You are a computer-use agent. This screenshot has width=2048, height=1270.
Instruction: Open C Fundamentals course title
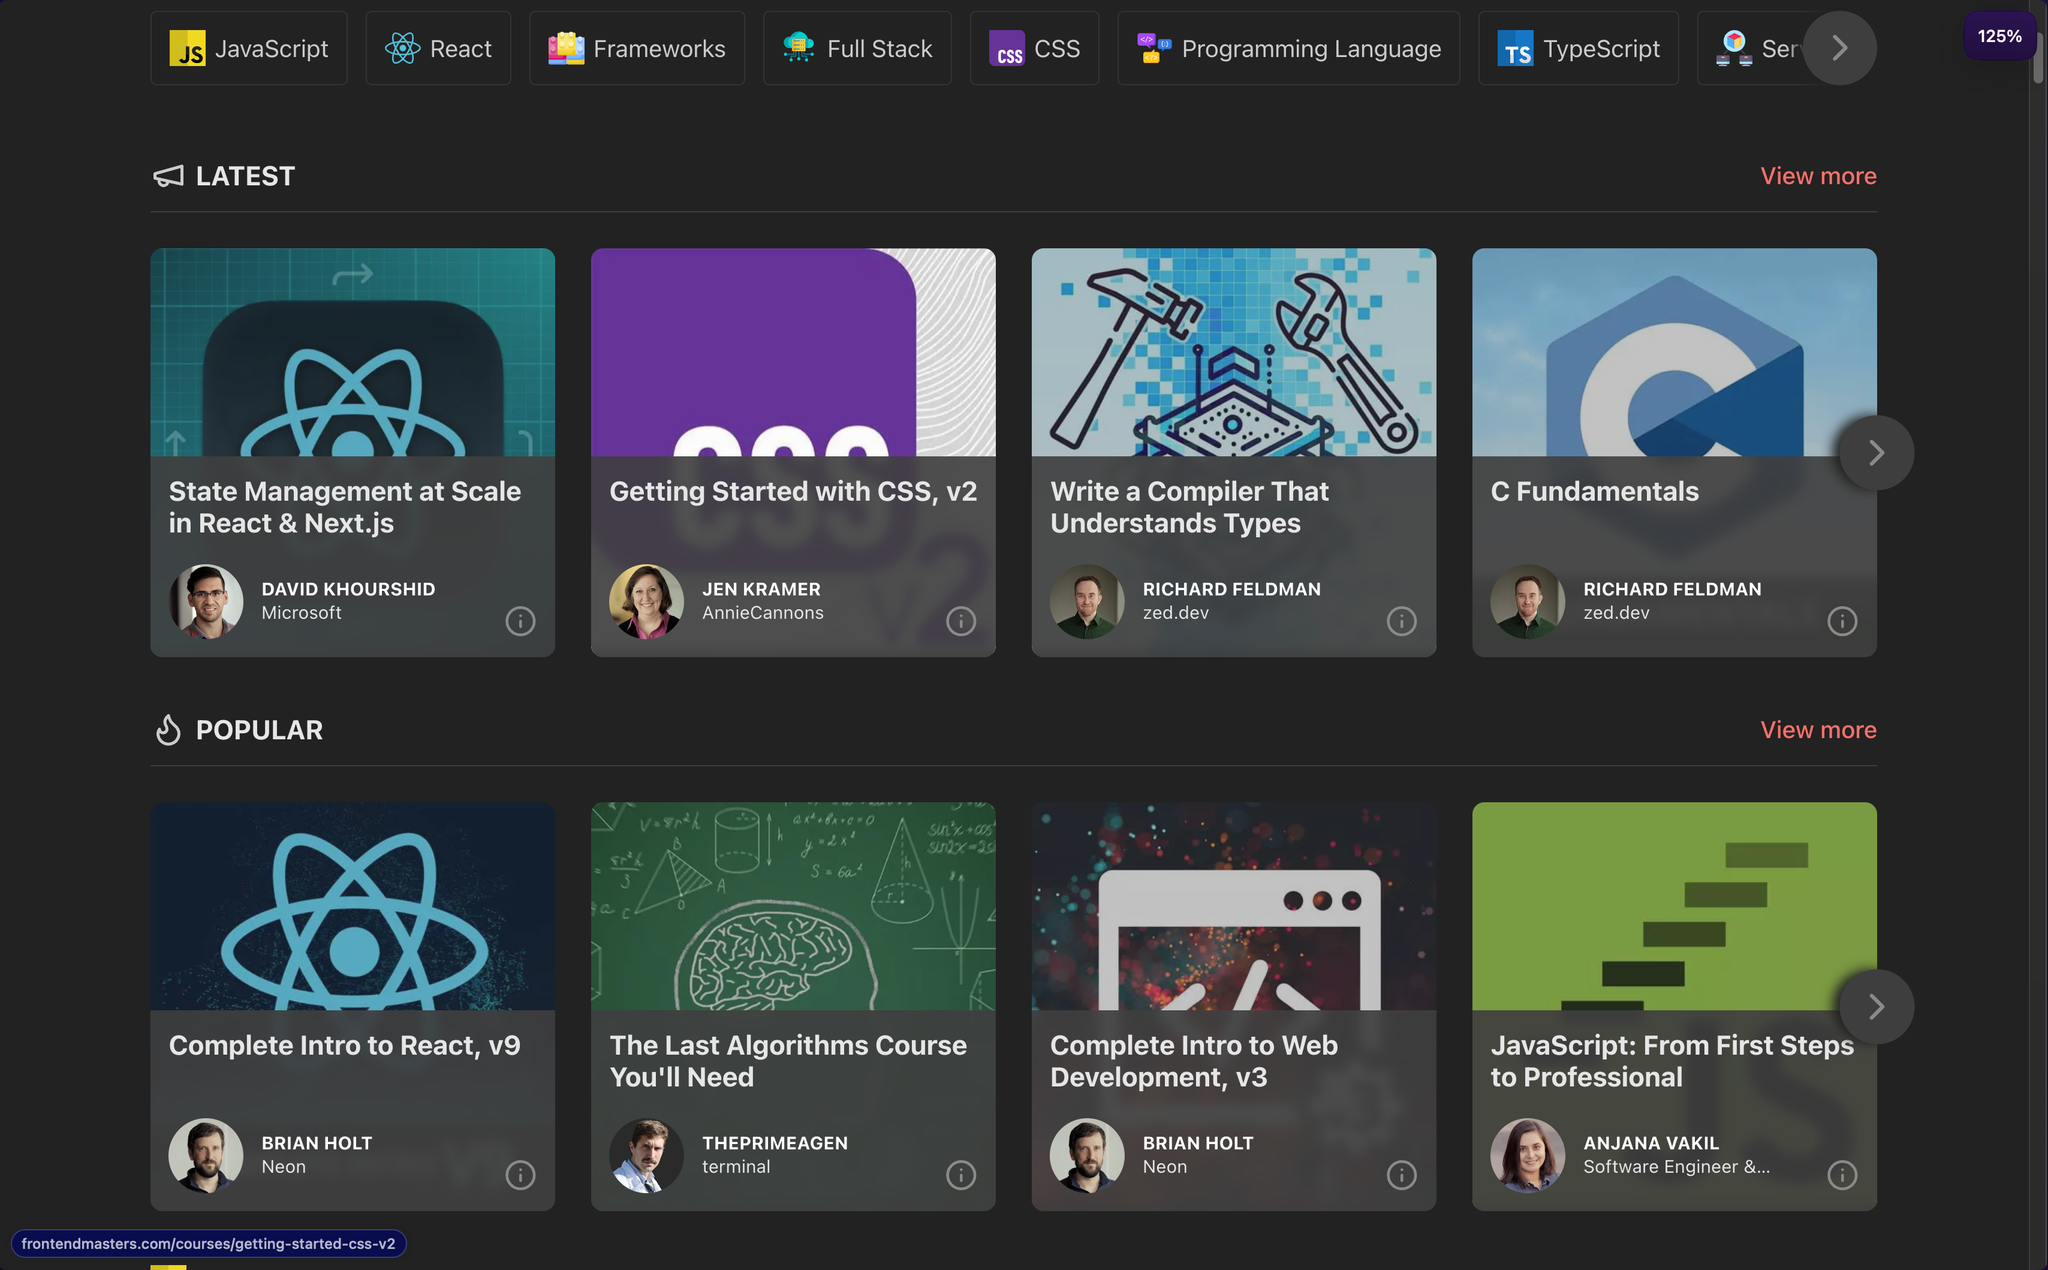pos(1594,491)
